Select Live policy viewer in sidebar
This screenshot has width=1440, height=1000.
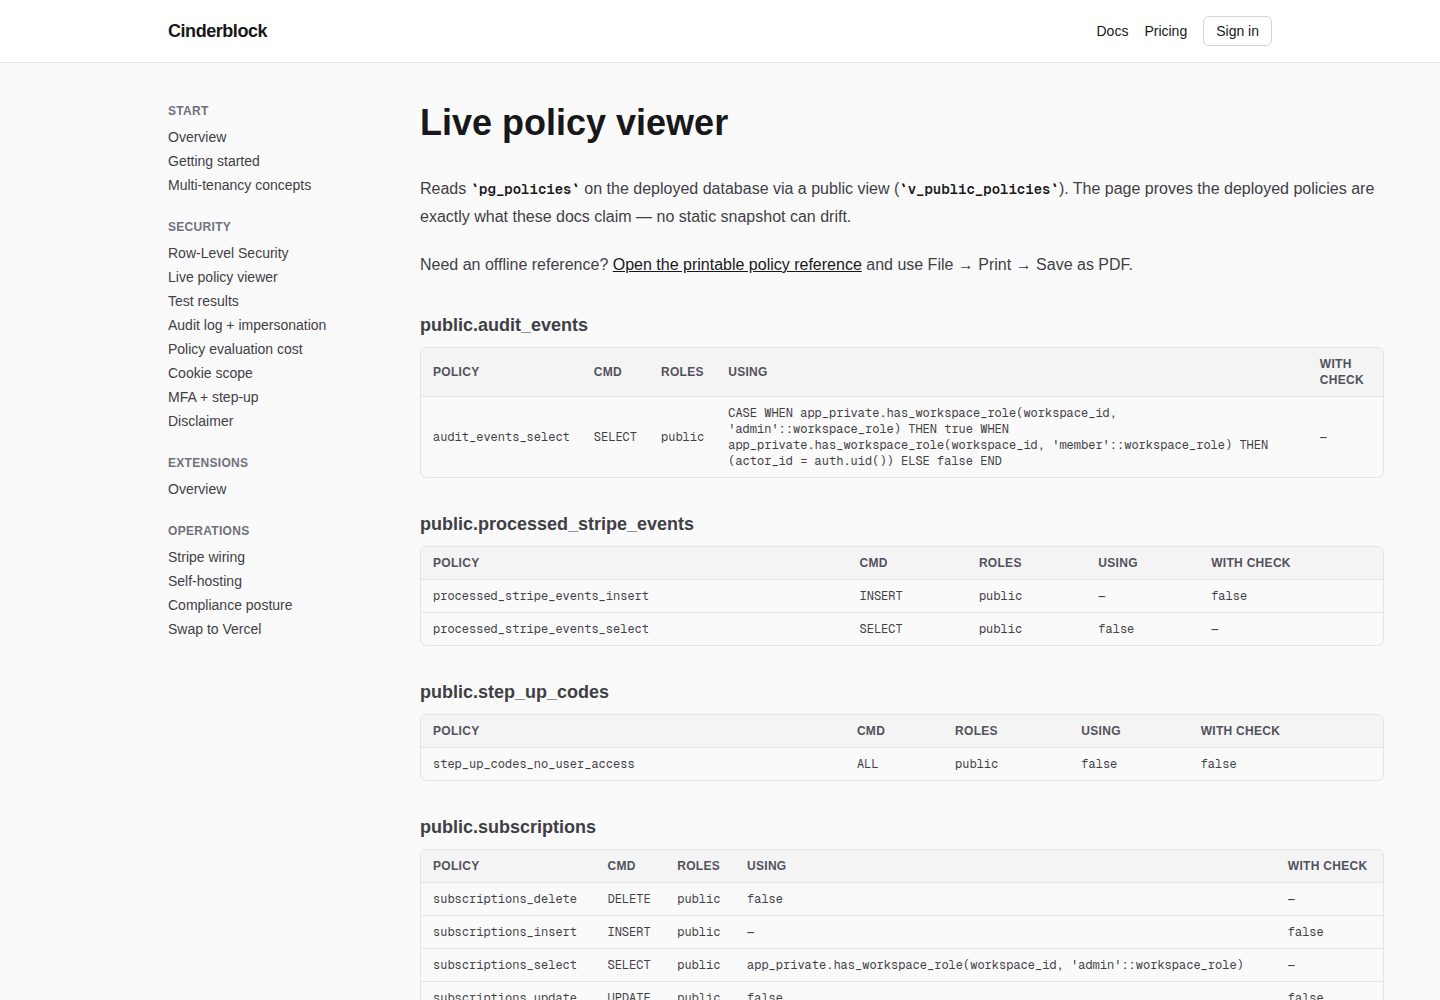point(223,277)
